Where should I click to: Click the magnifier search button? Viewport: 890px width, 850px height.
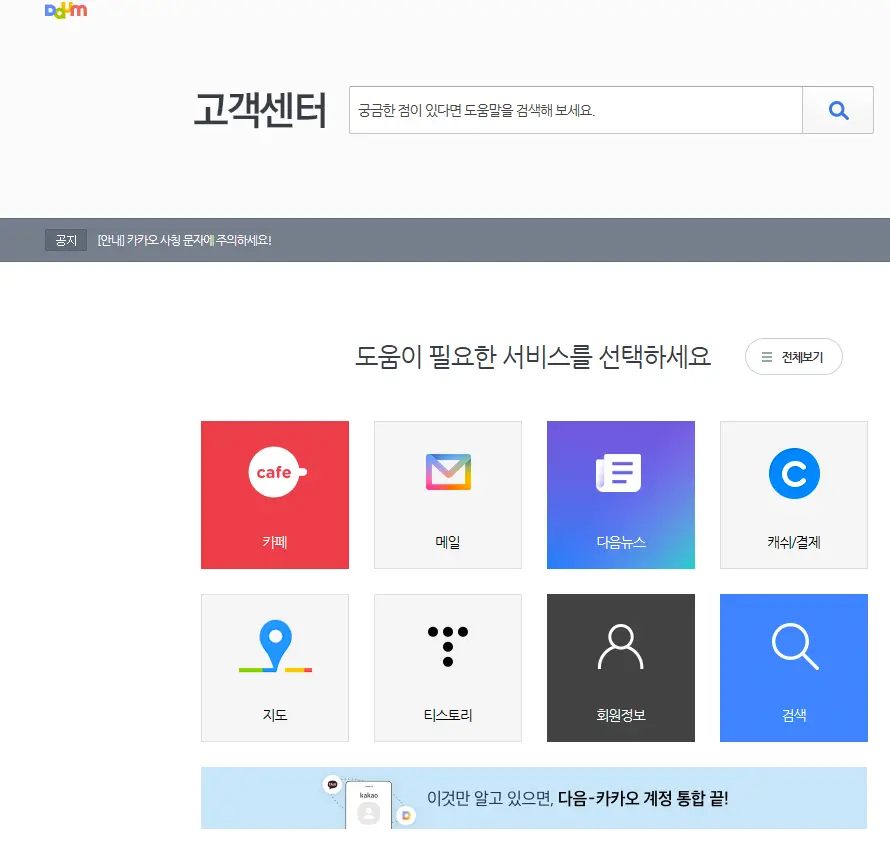[x=838, y=110]
